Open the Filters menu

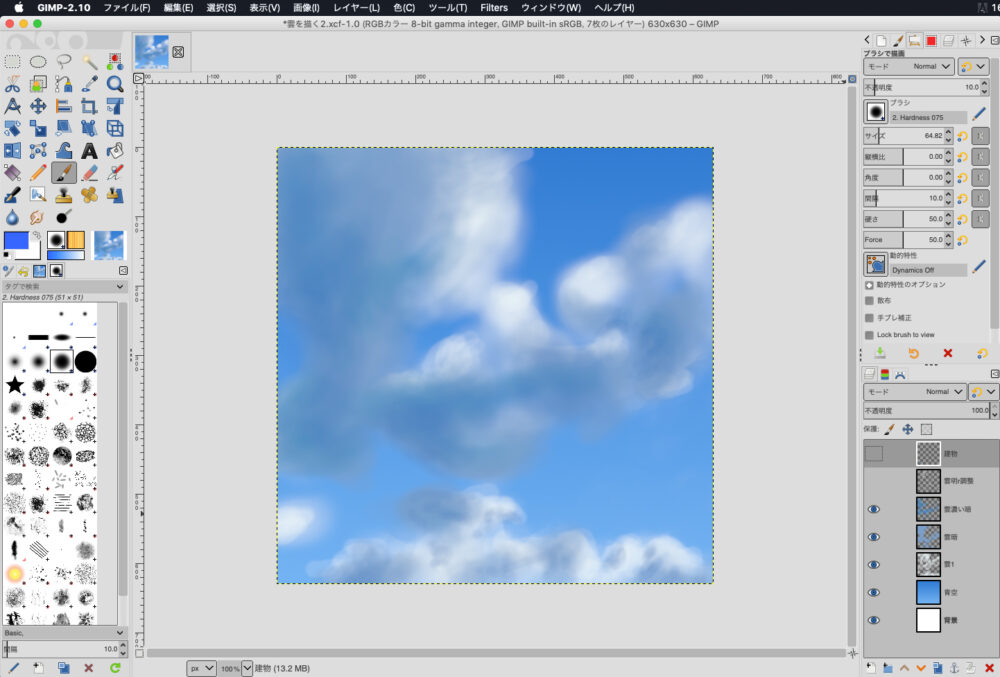(494, 7)
